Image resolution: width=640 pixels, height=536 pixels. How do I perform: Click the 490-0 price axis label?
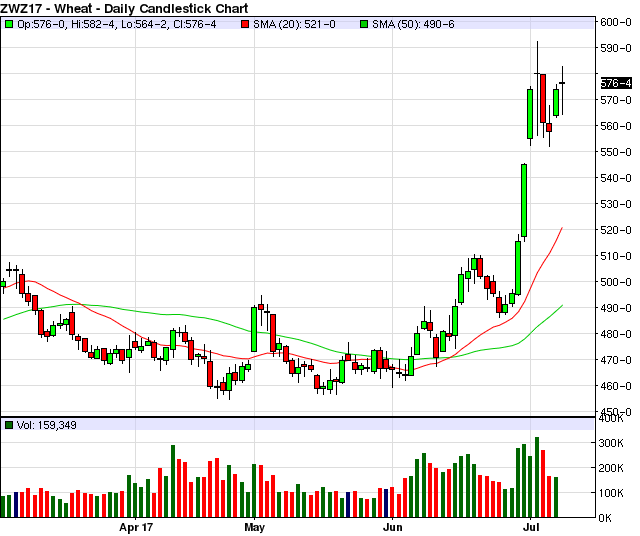(x=616, y=308)
